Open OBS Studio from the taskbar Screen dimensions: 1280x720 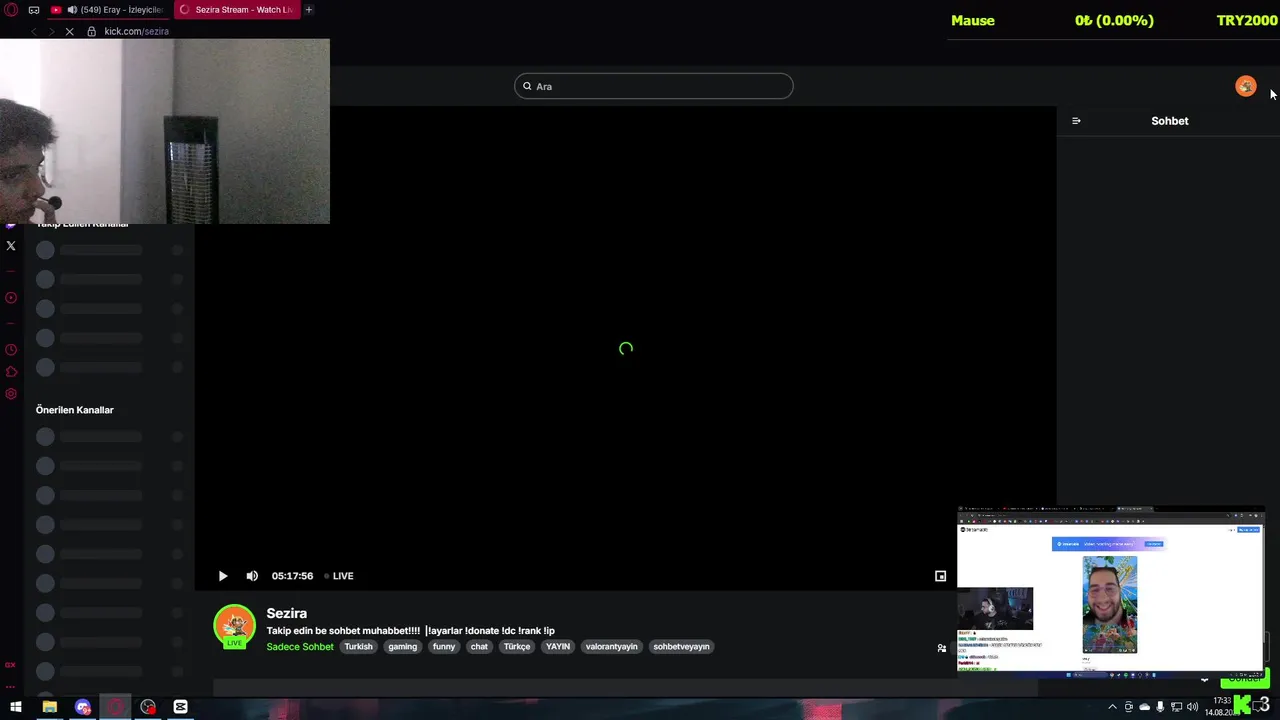148,707
